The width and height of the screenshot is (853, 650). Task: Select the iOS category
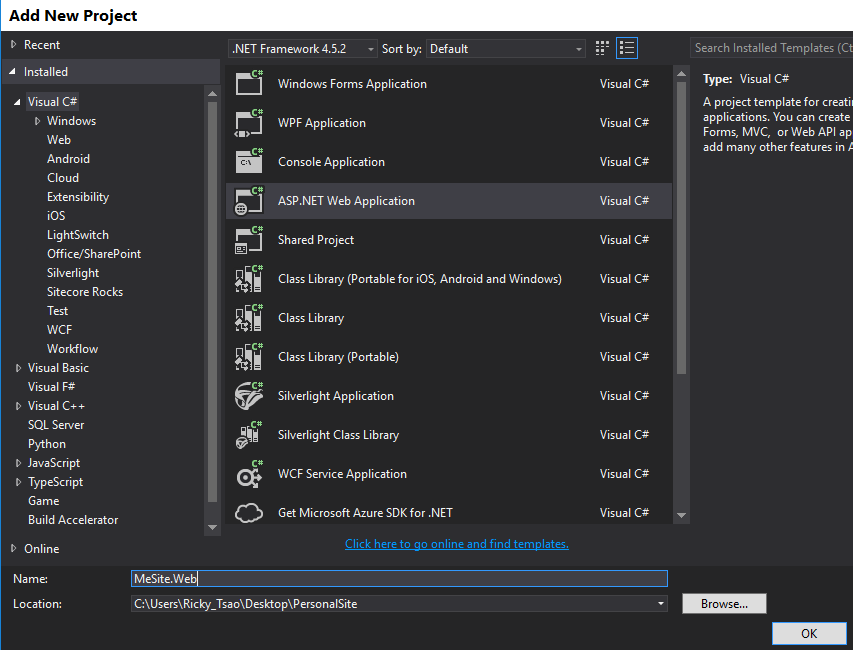point(55,216)
